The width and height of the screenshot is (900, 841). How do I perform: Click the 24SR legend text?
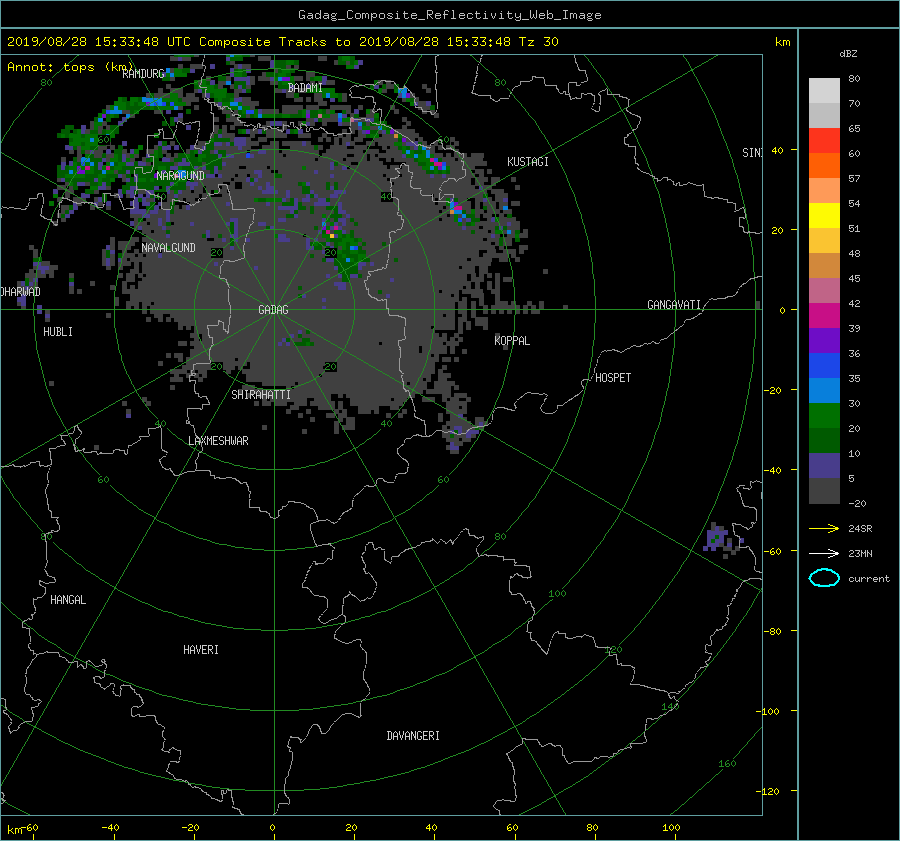coord(860,529)
